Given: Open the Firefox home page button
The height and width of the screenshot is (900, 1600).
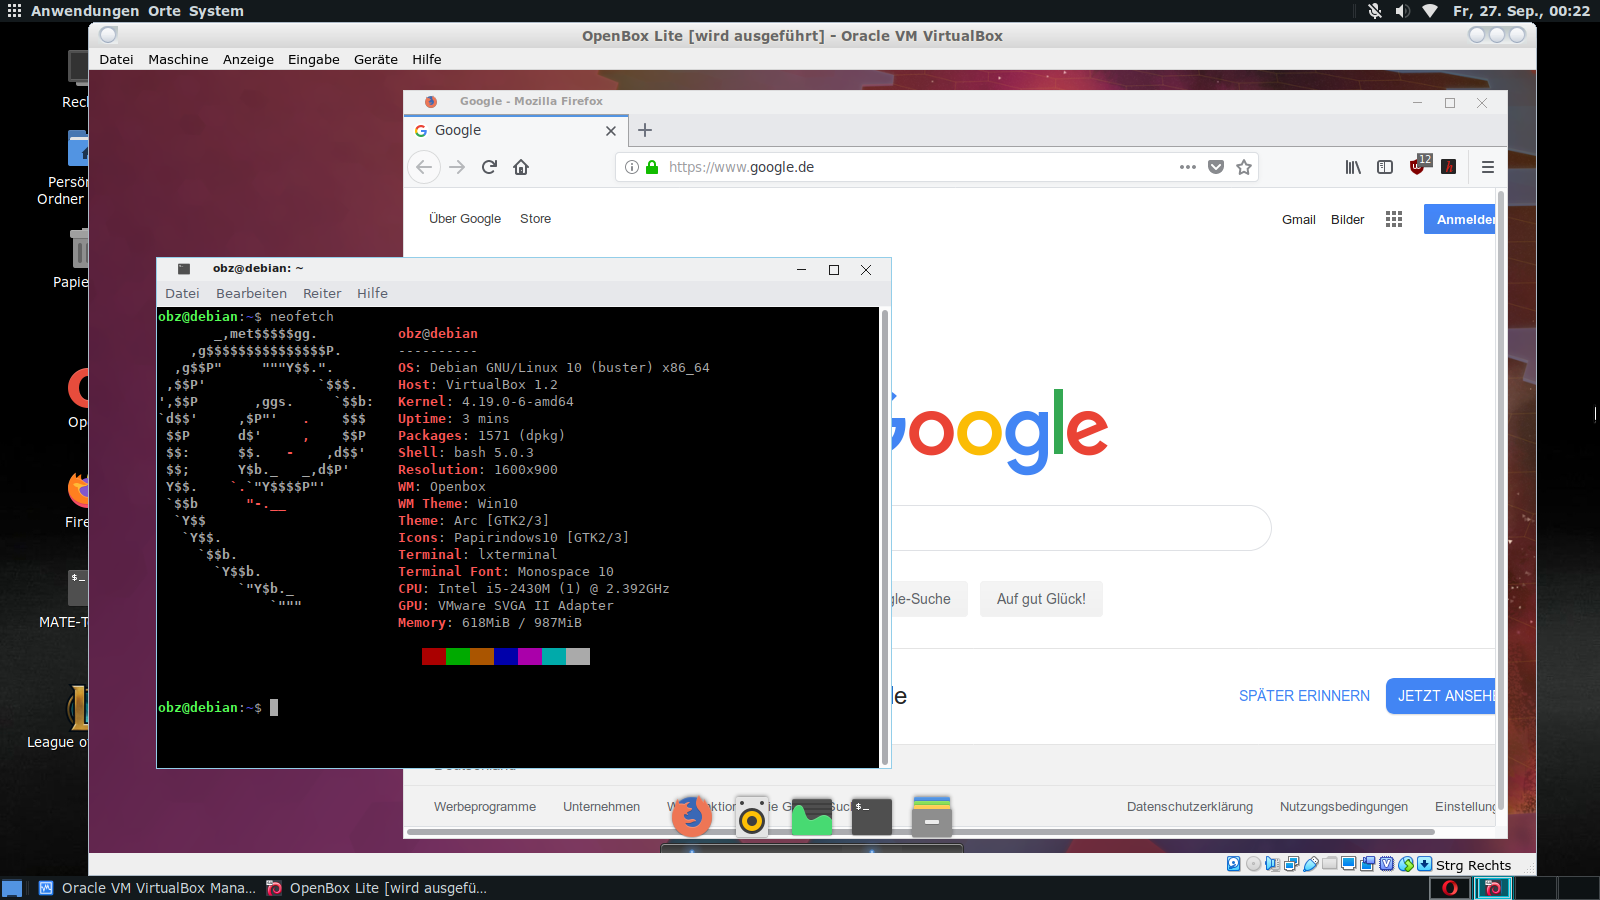Looking at the screenshot, I should coord(521,167).
